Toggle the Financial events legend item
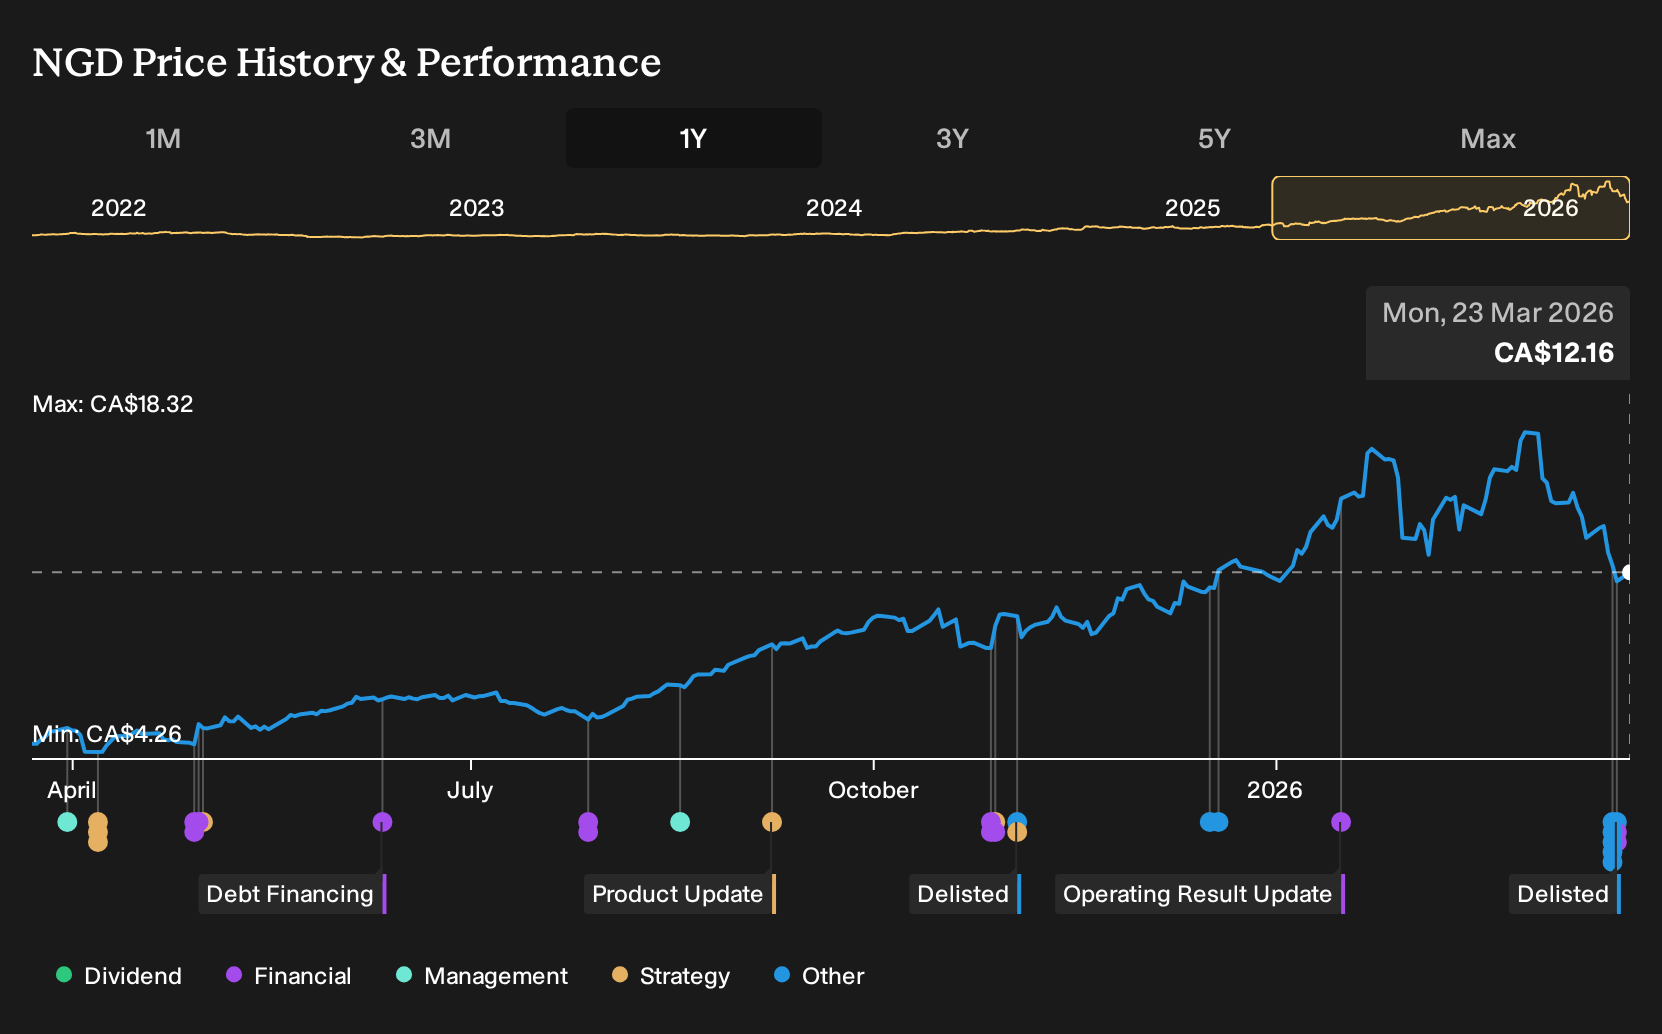 click(288, 976)
